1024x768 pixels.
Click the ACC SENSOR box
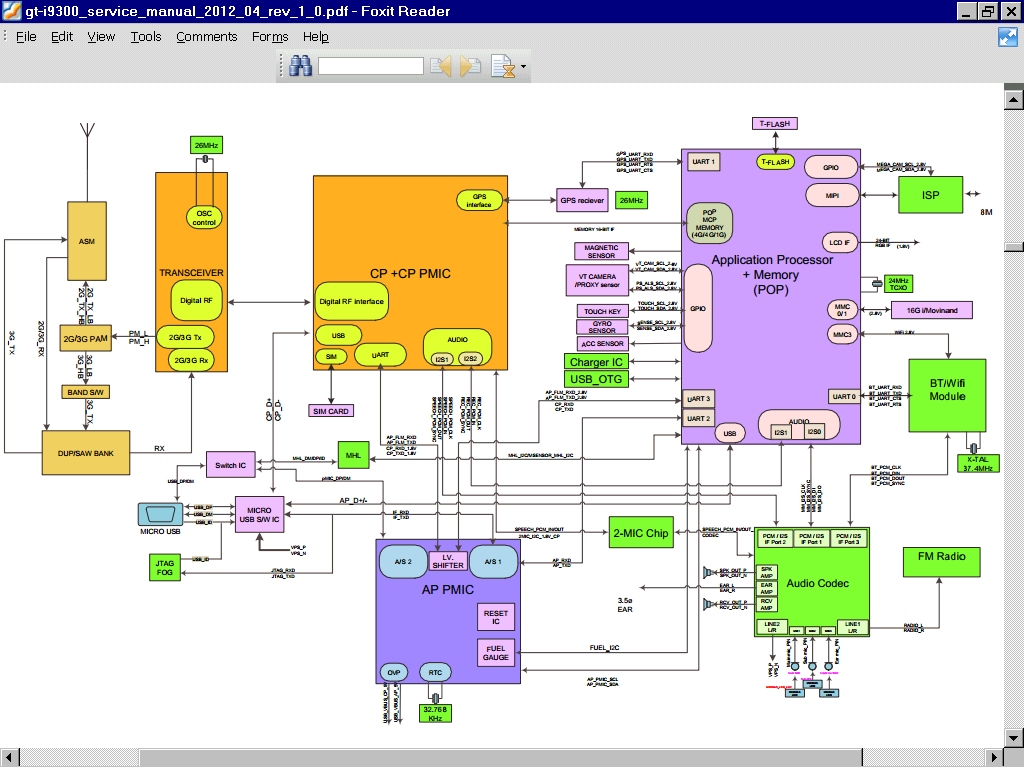(602, 343)
